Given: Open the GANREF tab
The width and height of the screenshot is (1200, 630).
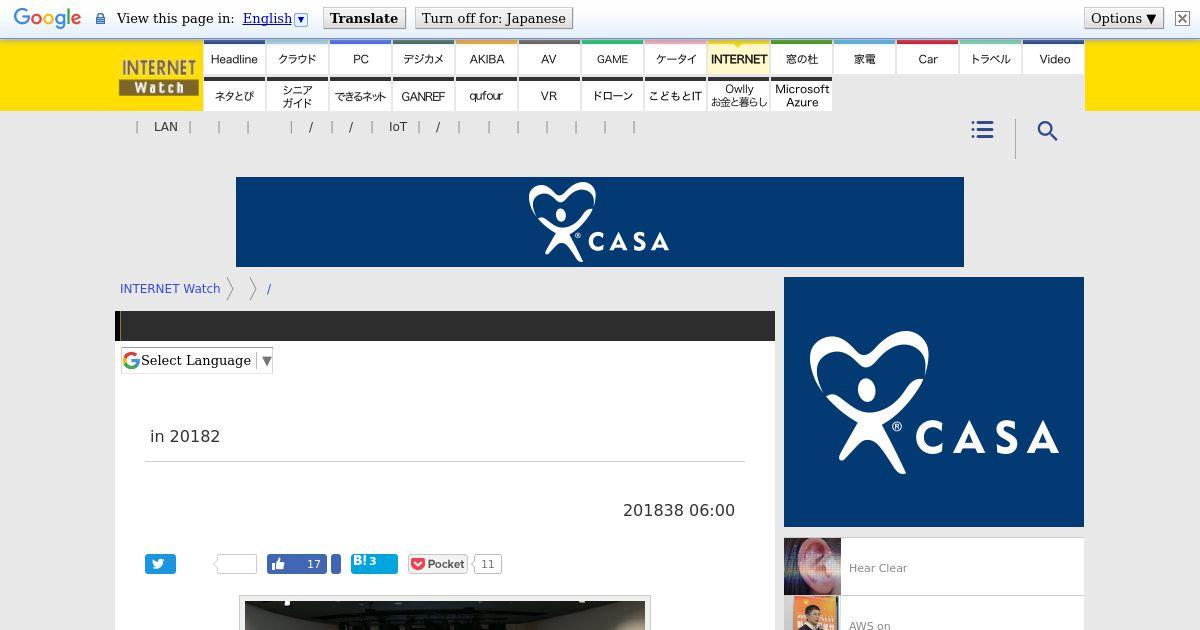Looking at the screenshot, I should (x=423, y=95).
